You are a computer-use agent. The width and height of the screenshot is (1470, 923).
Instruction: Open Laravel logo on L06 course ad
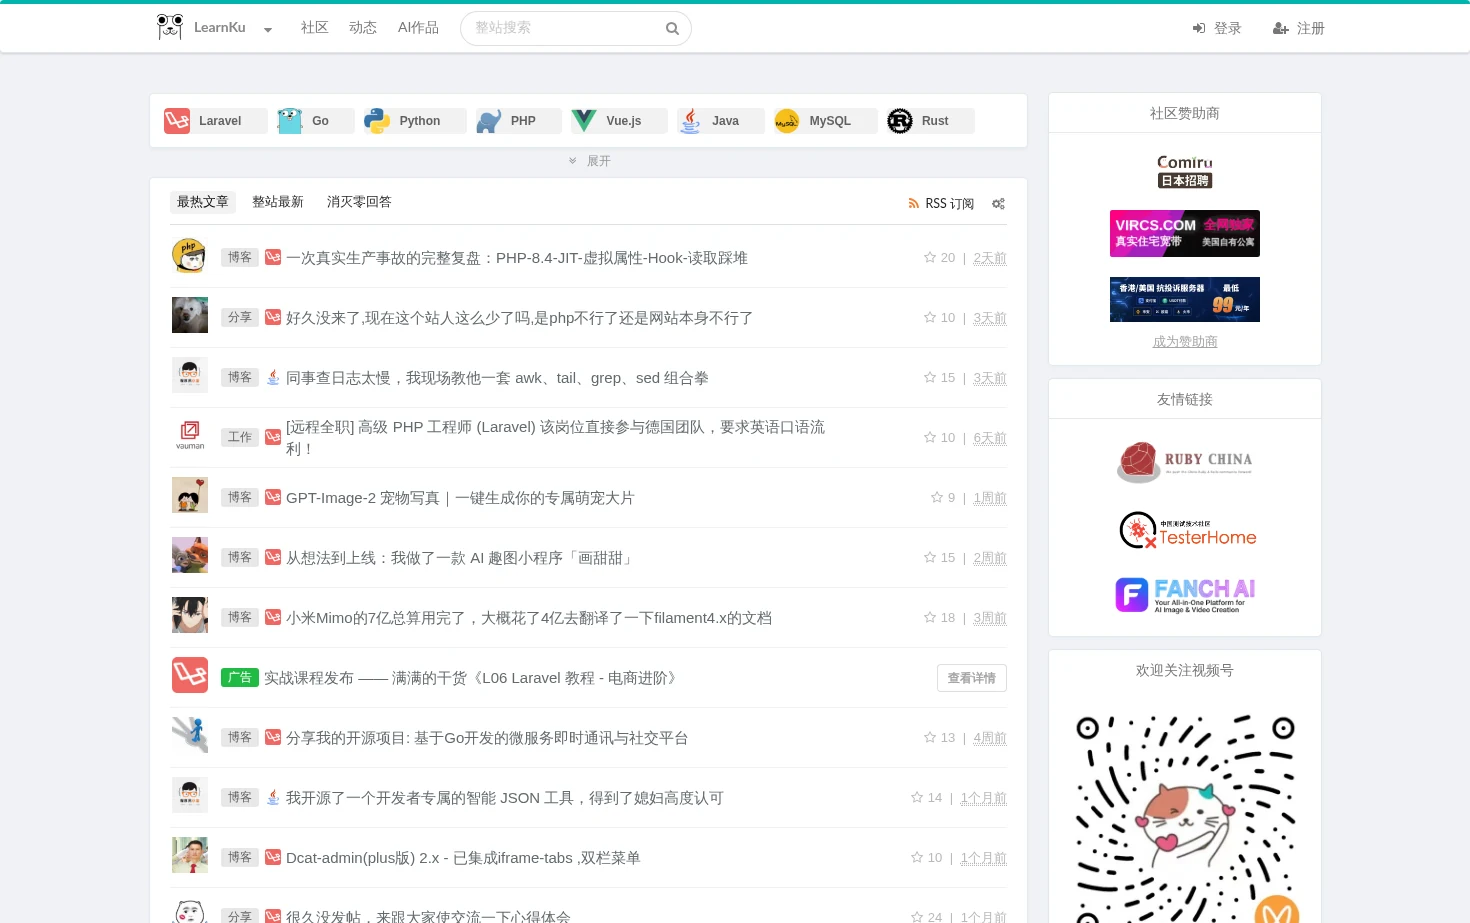click(189, 675)
